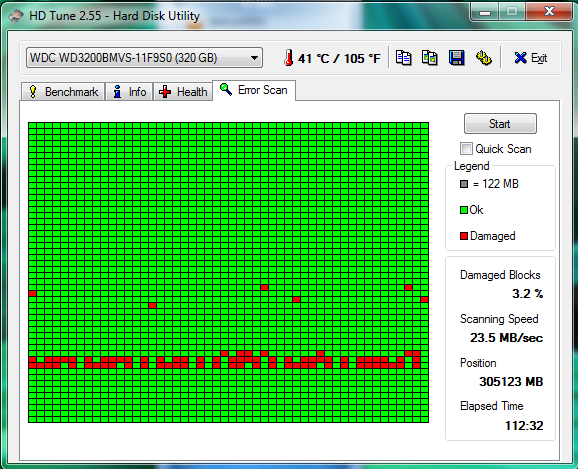Expand the WDC WD3200BMVS drive dropdown arrow
Viewport: 578px width, 469px height.
254,58
